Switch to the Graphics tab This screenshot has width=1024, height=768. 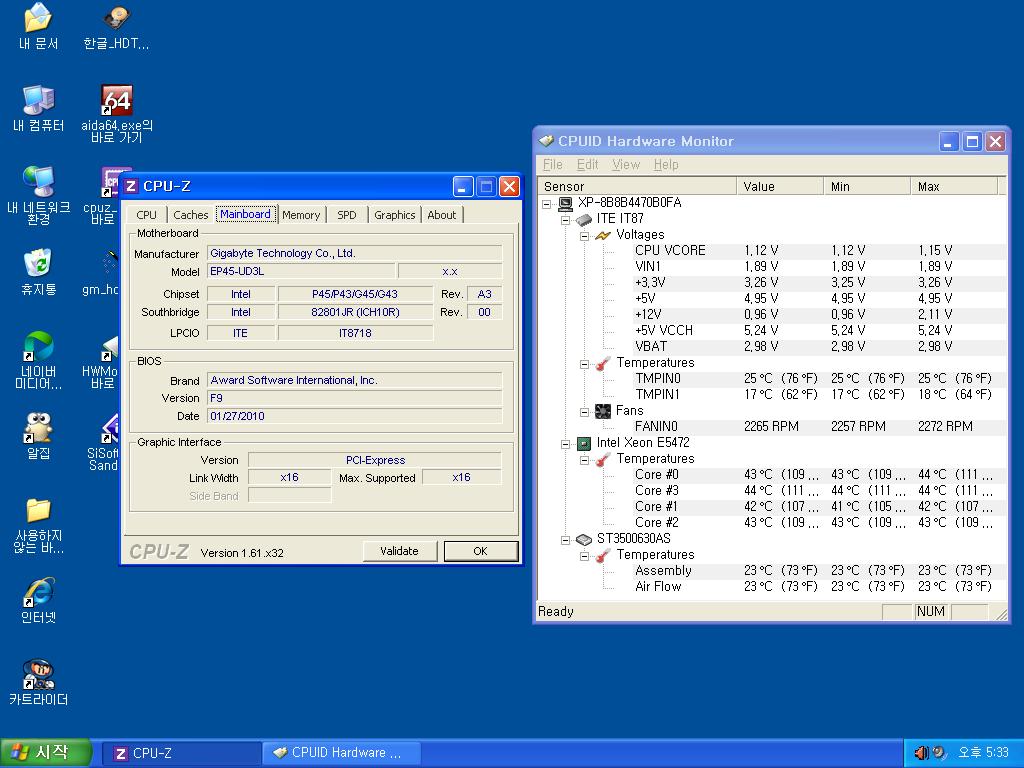pos(394,215)
